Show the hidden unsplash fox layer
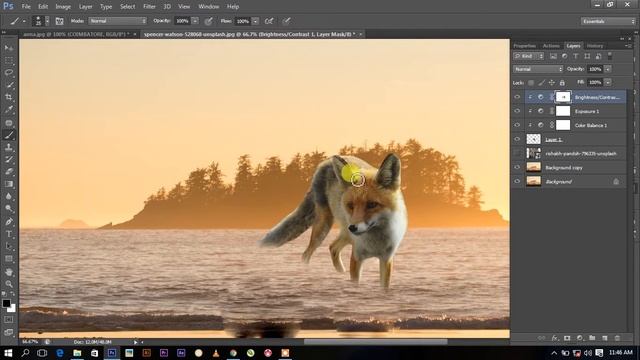The width and height of the screenshot is (640, 360). (517, 153)
